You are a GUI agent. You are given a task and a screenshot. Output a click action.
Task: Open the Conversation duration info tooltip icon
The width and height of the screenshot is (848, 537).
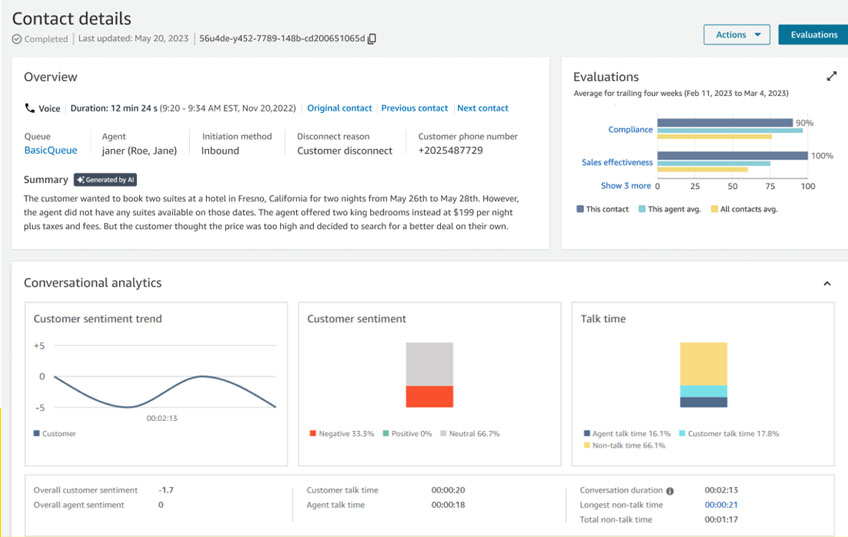tap(670, 491)
